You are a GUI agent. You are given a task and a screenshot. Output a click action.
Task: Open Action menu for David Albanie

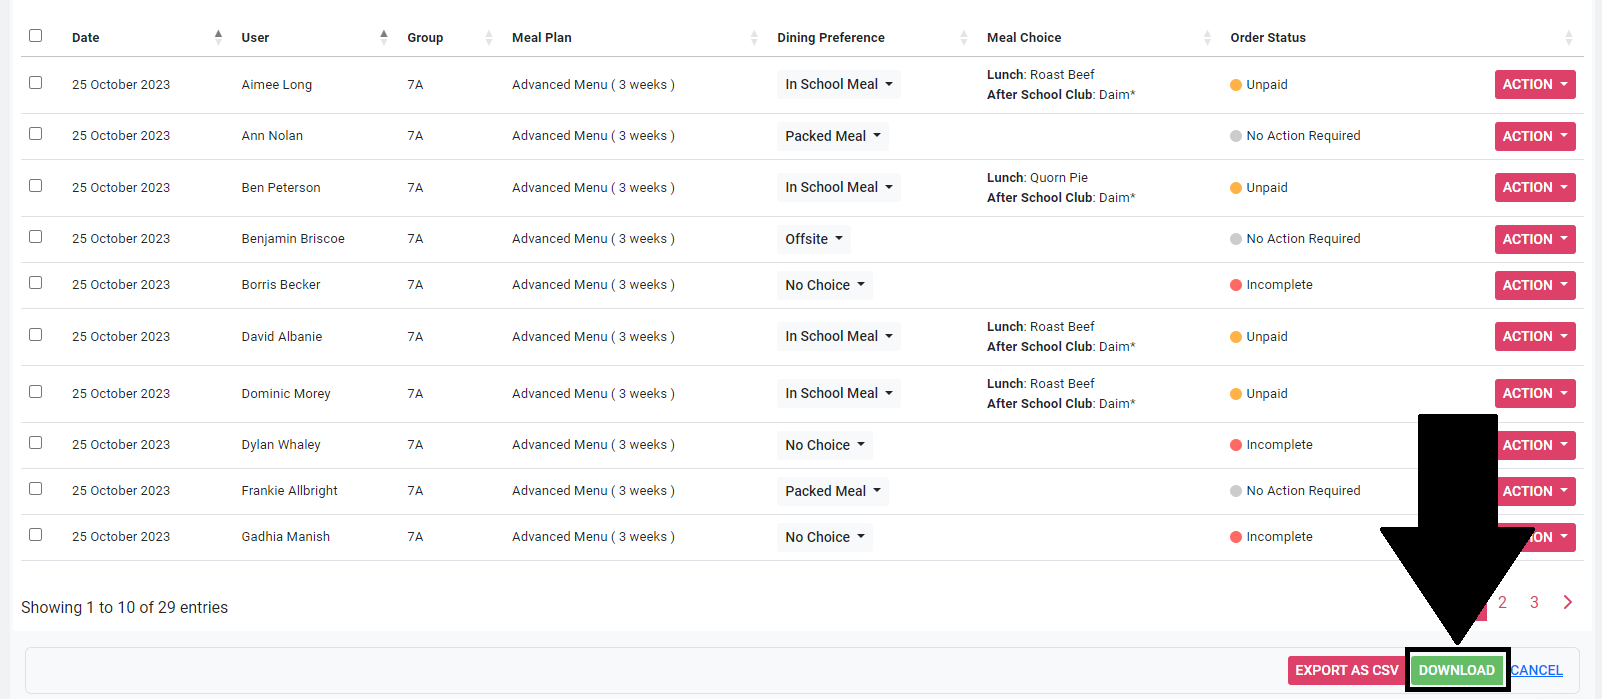(x=1534, y=337)
